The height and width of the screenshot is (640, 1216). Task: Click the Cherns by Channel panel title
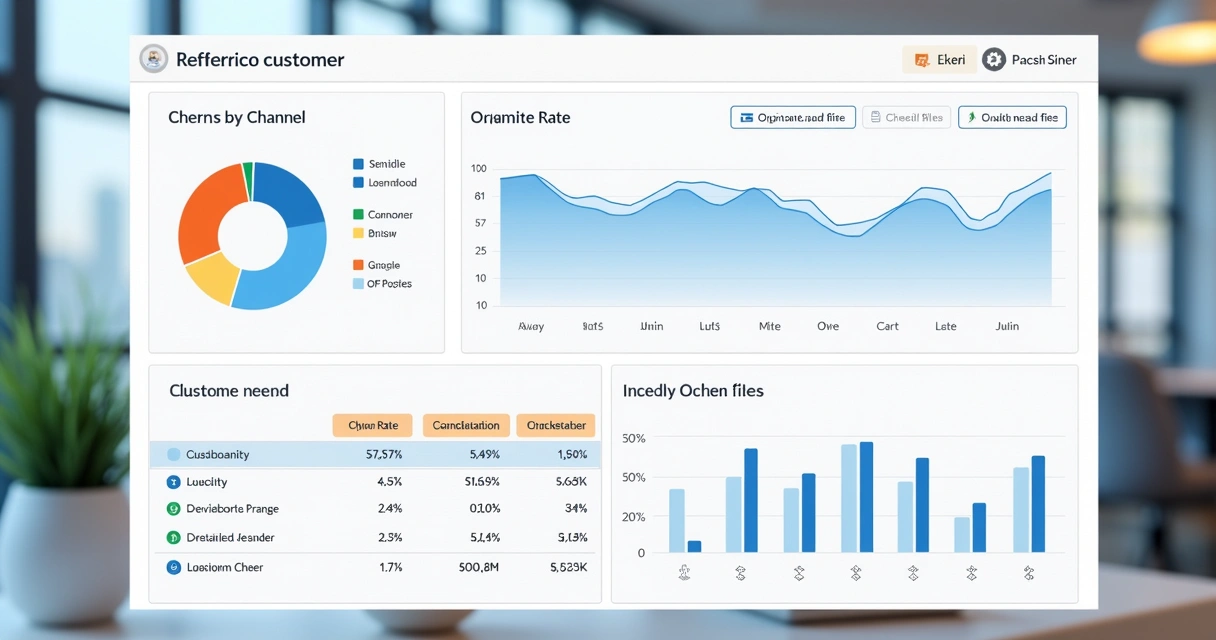(237, 117)
